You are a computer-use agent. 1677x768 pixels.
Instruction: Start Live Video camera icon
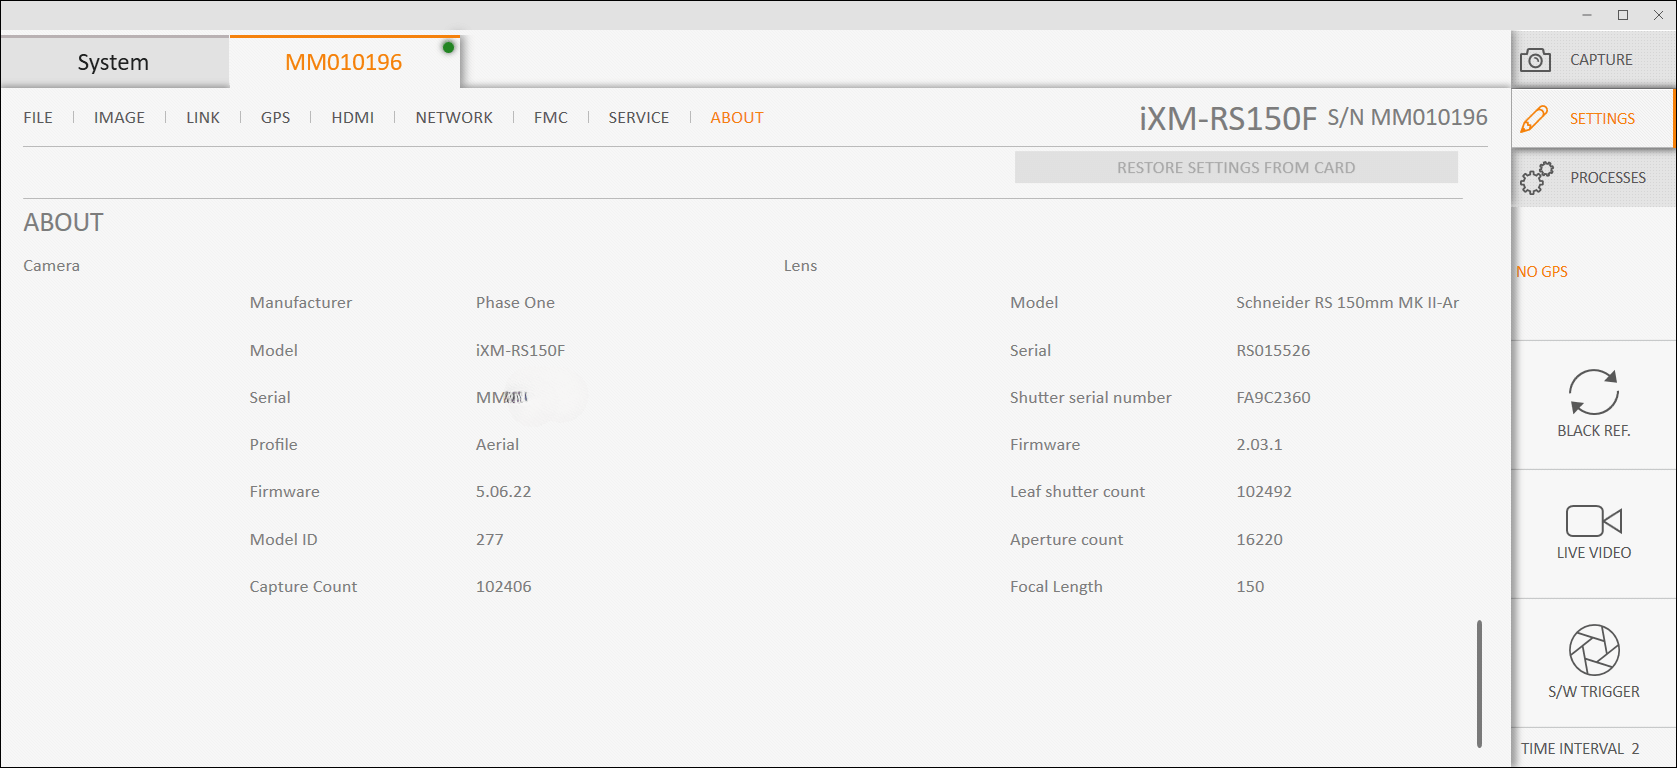(1593, 521)
